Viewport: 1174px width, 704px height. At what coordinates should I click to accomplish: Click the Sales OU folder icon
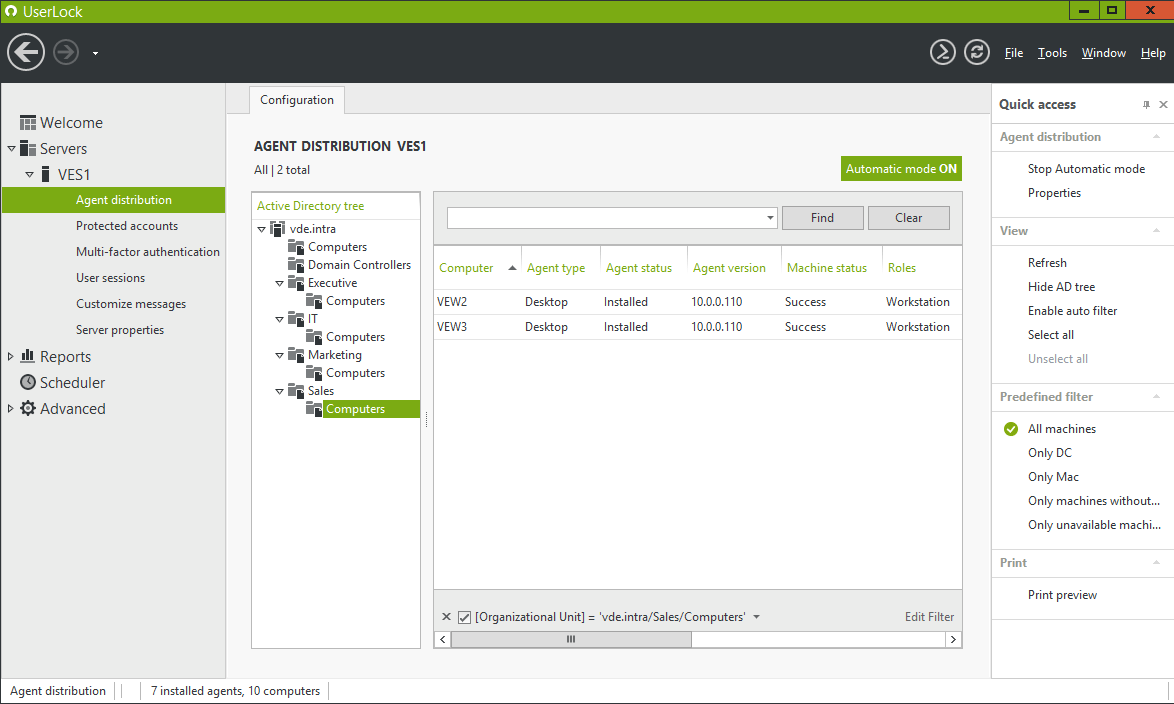(x=296, y=390)
